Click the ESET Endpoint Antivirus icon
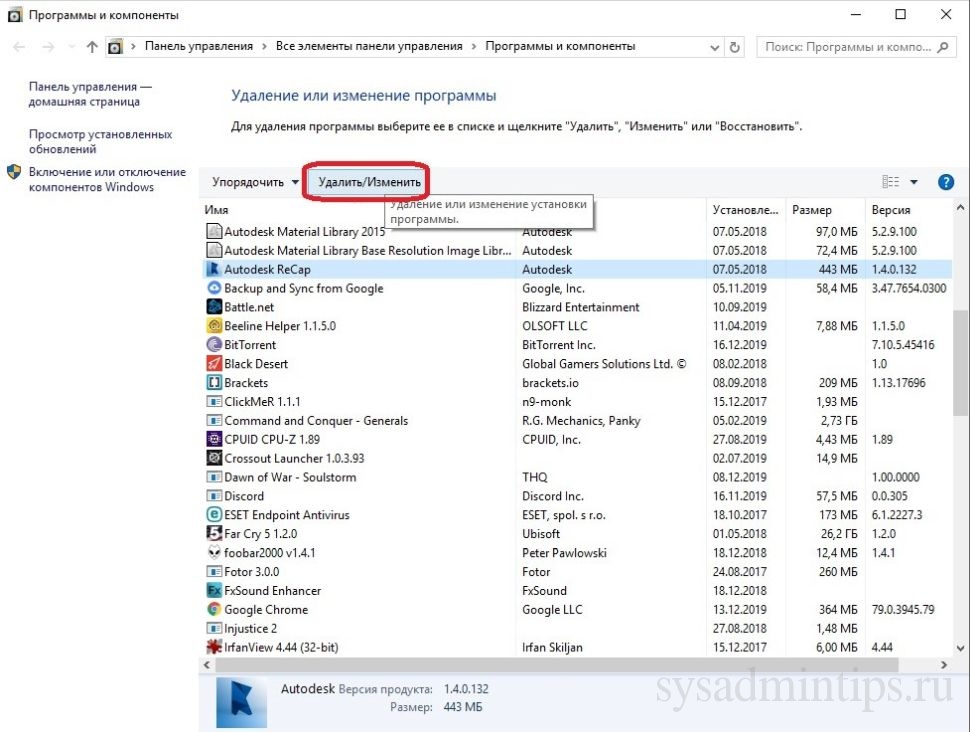The image size is (970, 732). coord(214,515)
